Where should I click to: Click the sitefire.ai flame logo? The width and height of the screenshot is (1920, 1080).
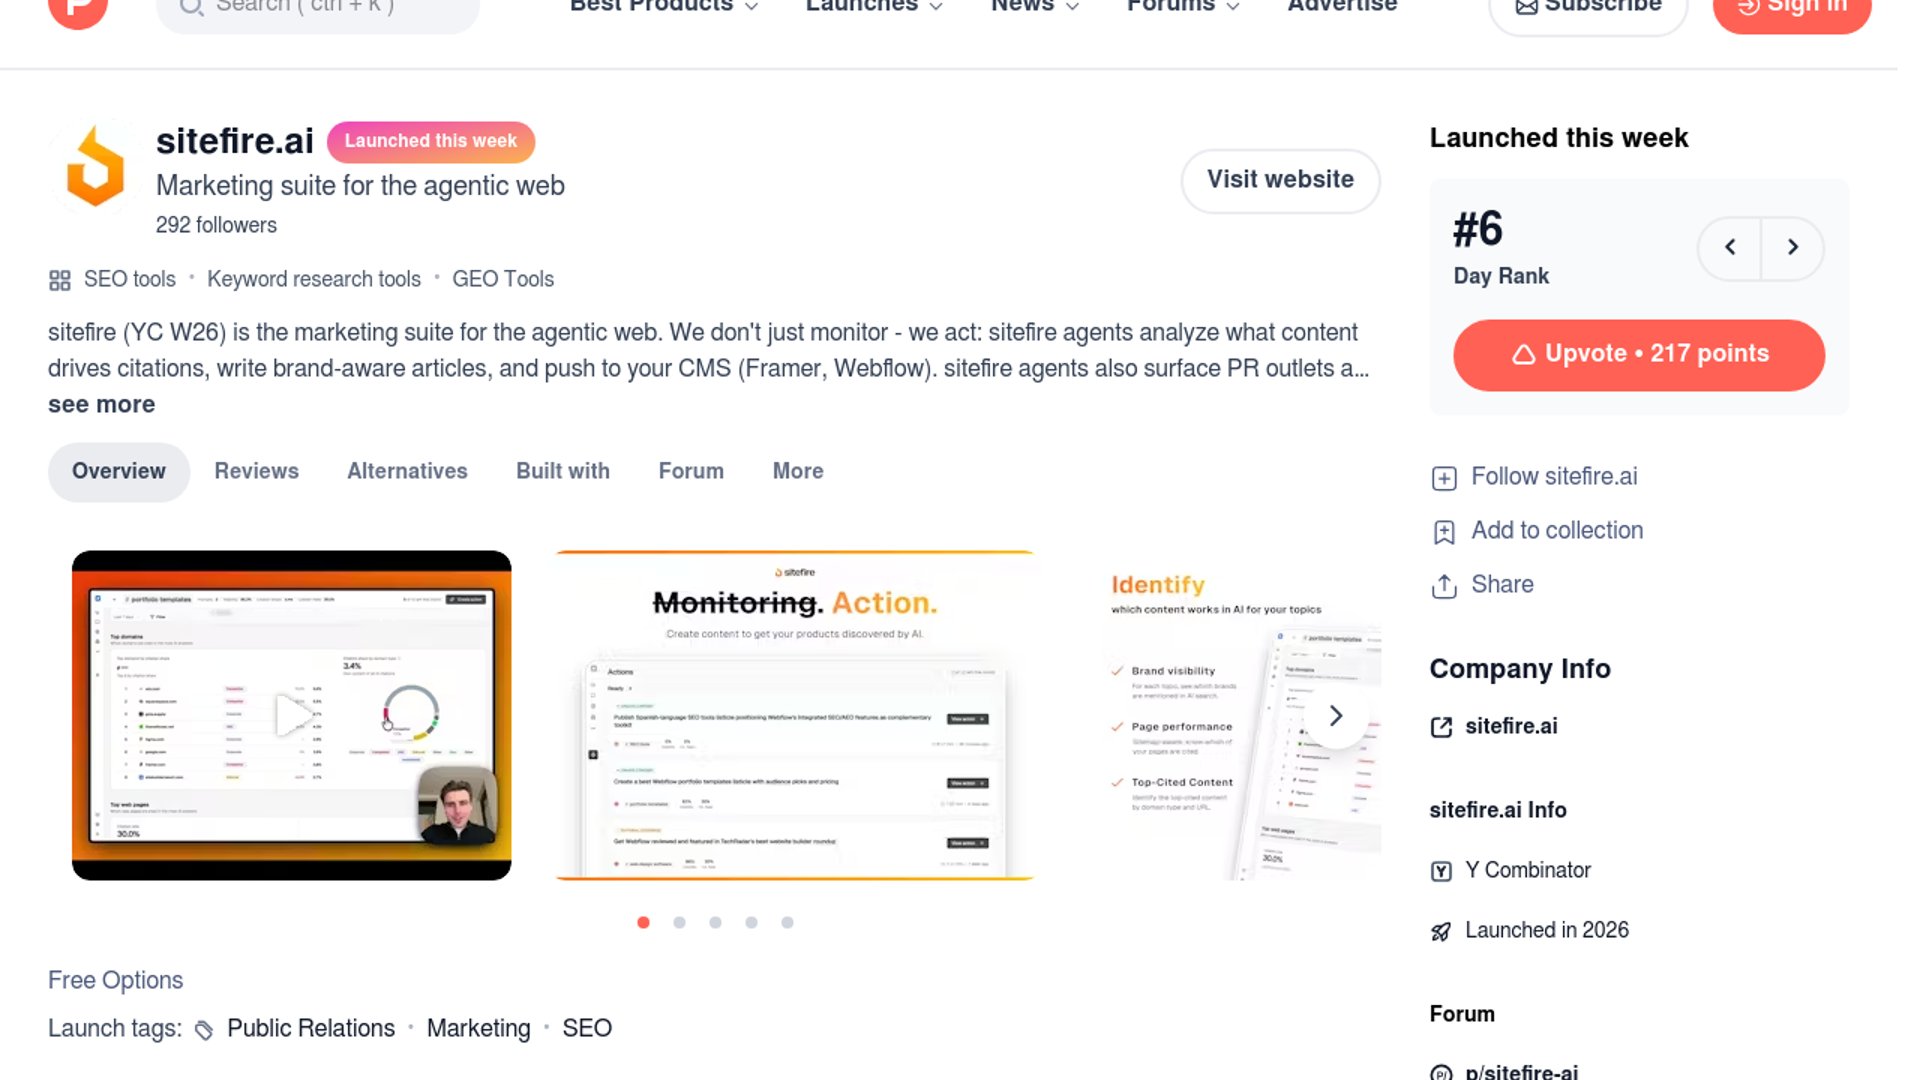[95, 166]
